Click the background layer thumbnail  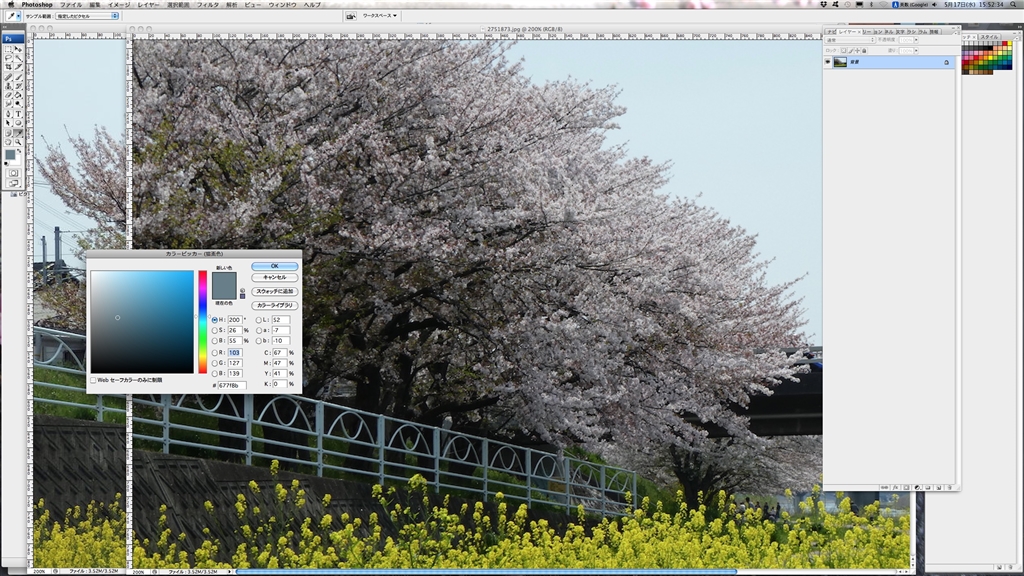click(840, 62)
